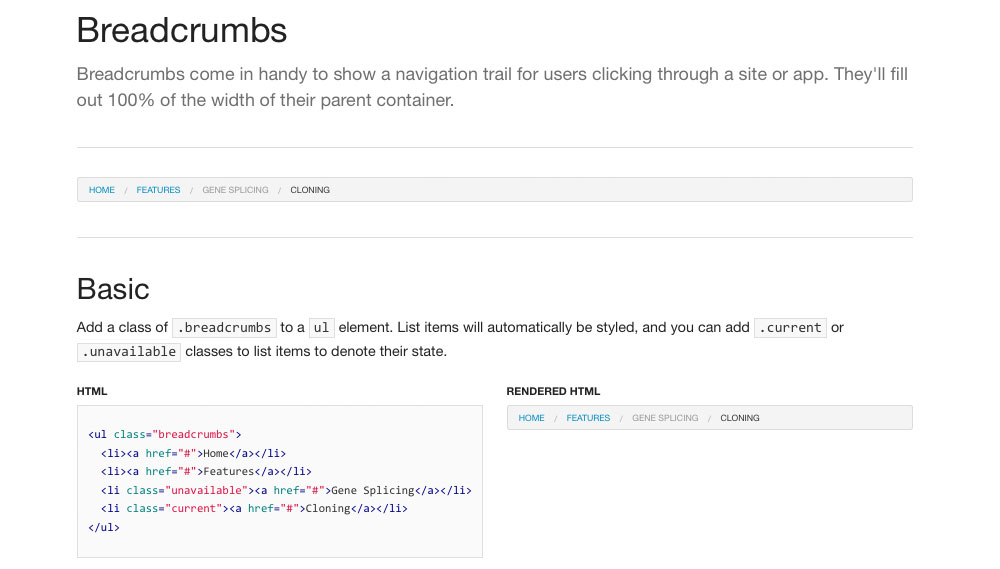1000x569 pixels.
Task: Open FEATURES in the top breadcrumb bar
Action: click(158, 190)
